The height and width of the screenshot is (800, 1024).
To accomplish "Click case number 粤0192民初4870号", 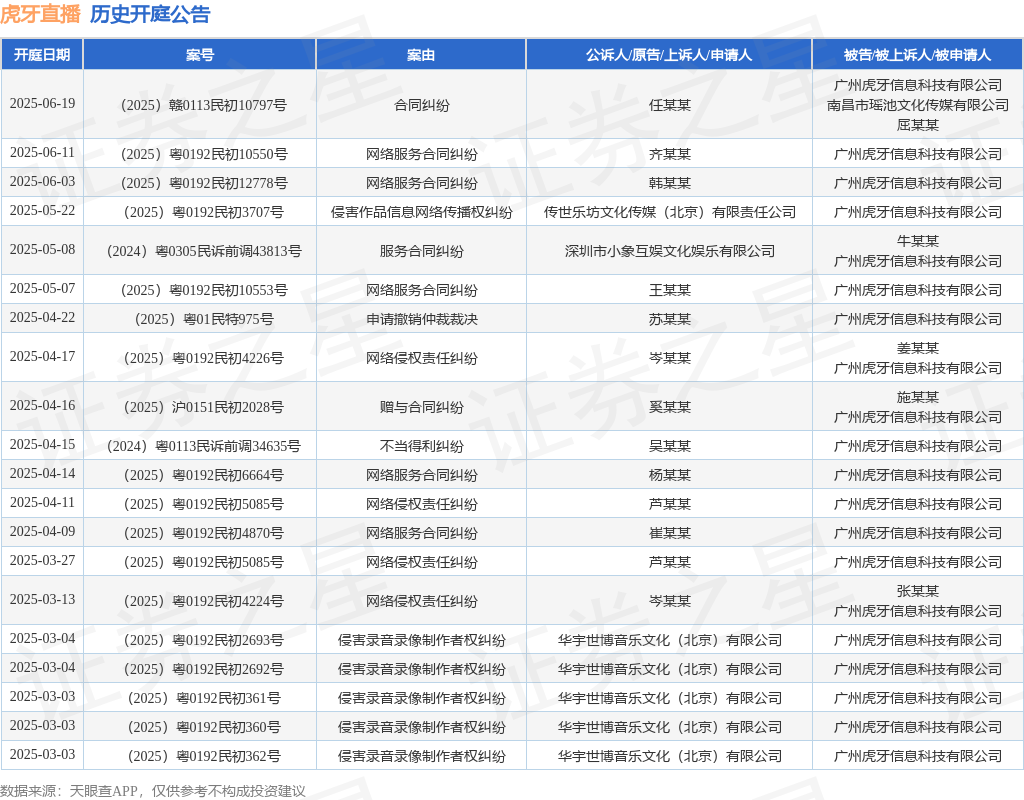I will coord(204,533).
